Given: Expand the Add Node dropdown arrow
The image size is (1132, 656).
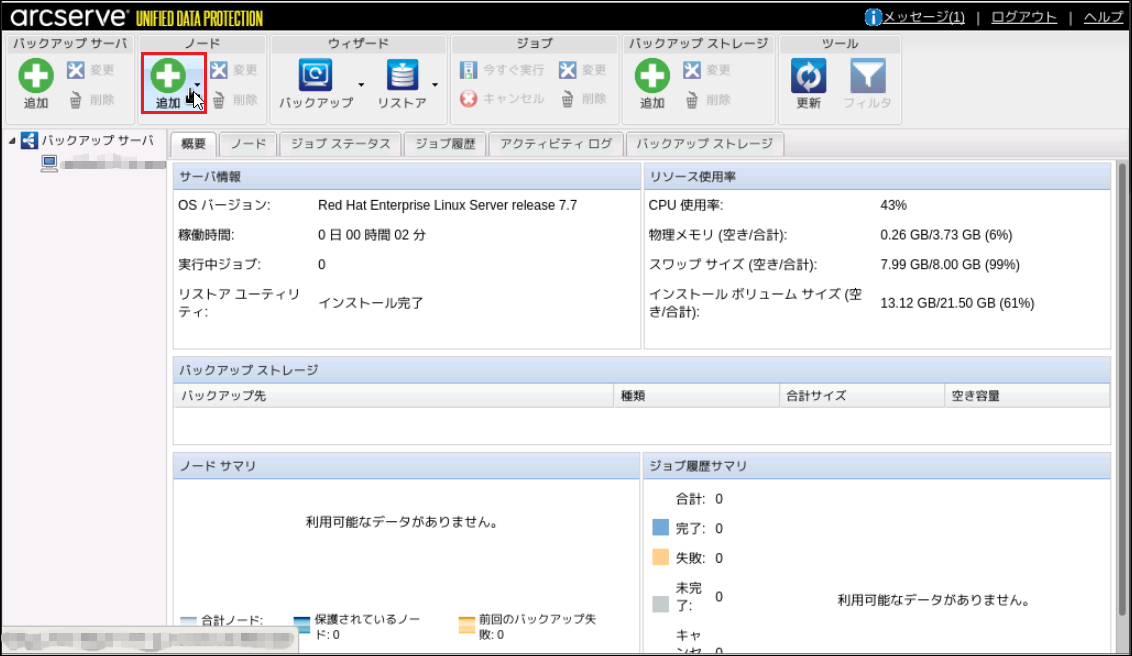Looking at the screenshot, I should [197, 86].
